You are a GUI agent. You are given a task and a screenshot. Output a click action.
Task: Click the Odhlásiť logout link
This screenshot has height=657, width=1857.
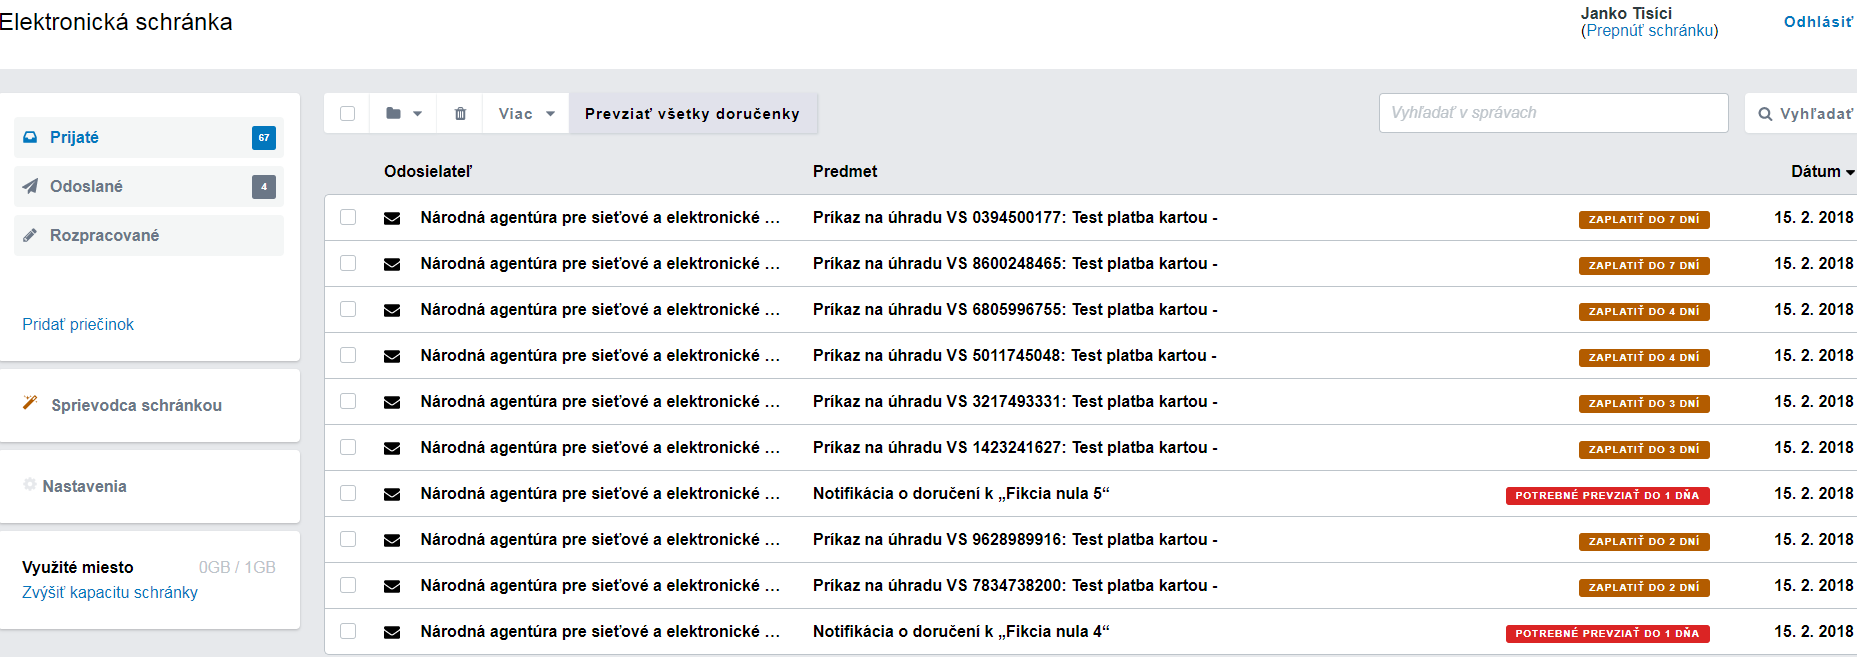pyautogui.click(x=1818, y=22)
